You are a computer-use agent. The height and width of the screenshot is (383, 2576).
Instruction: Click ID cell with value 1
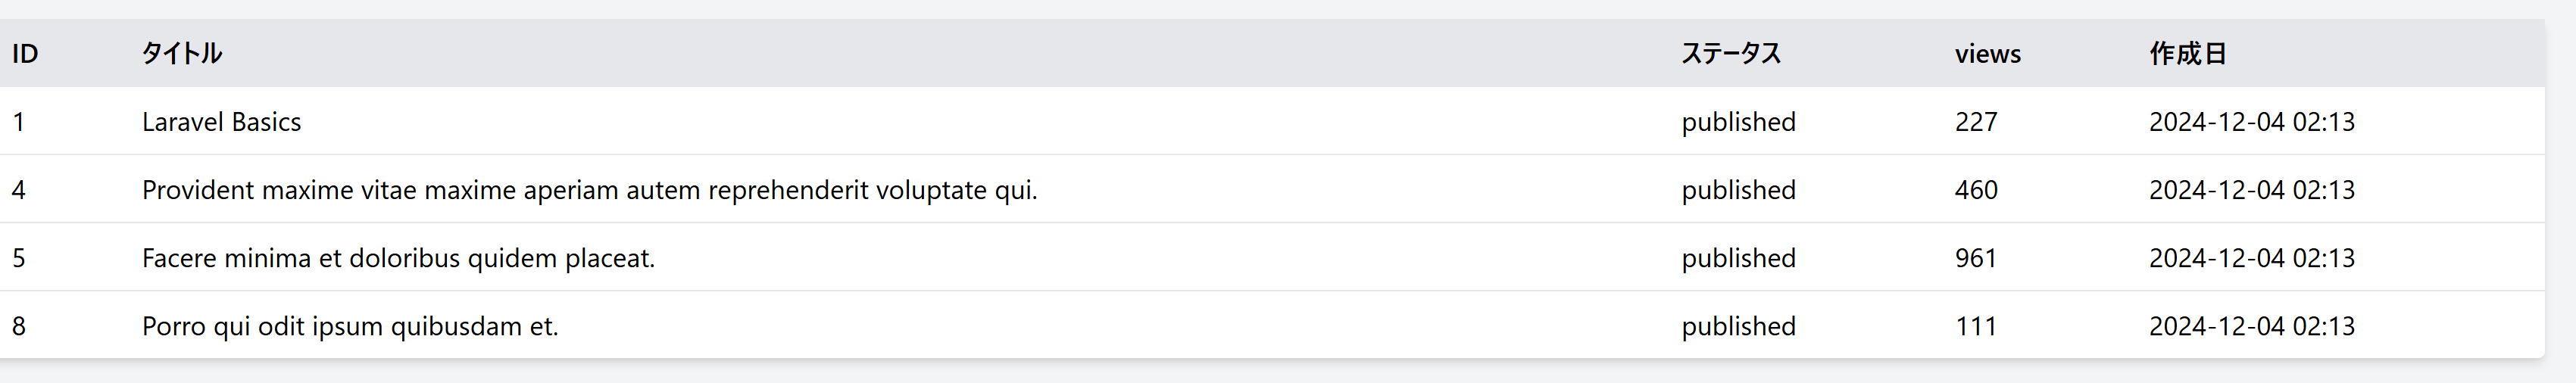click(x=19, y=122)
